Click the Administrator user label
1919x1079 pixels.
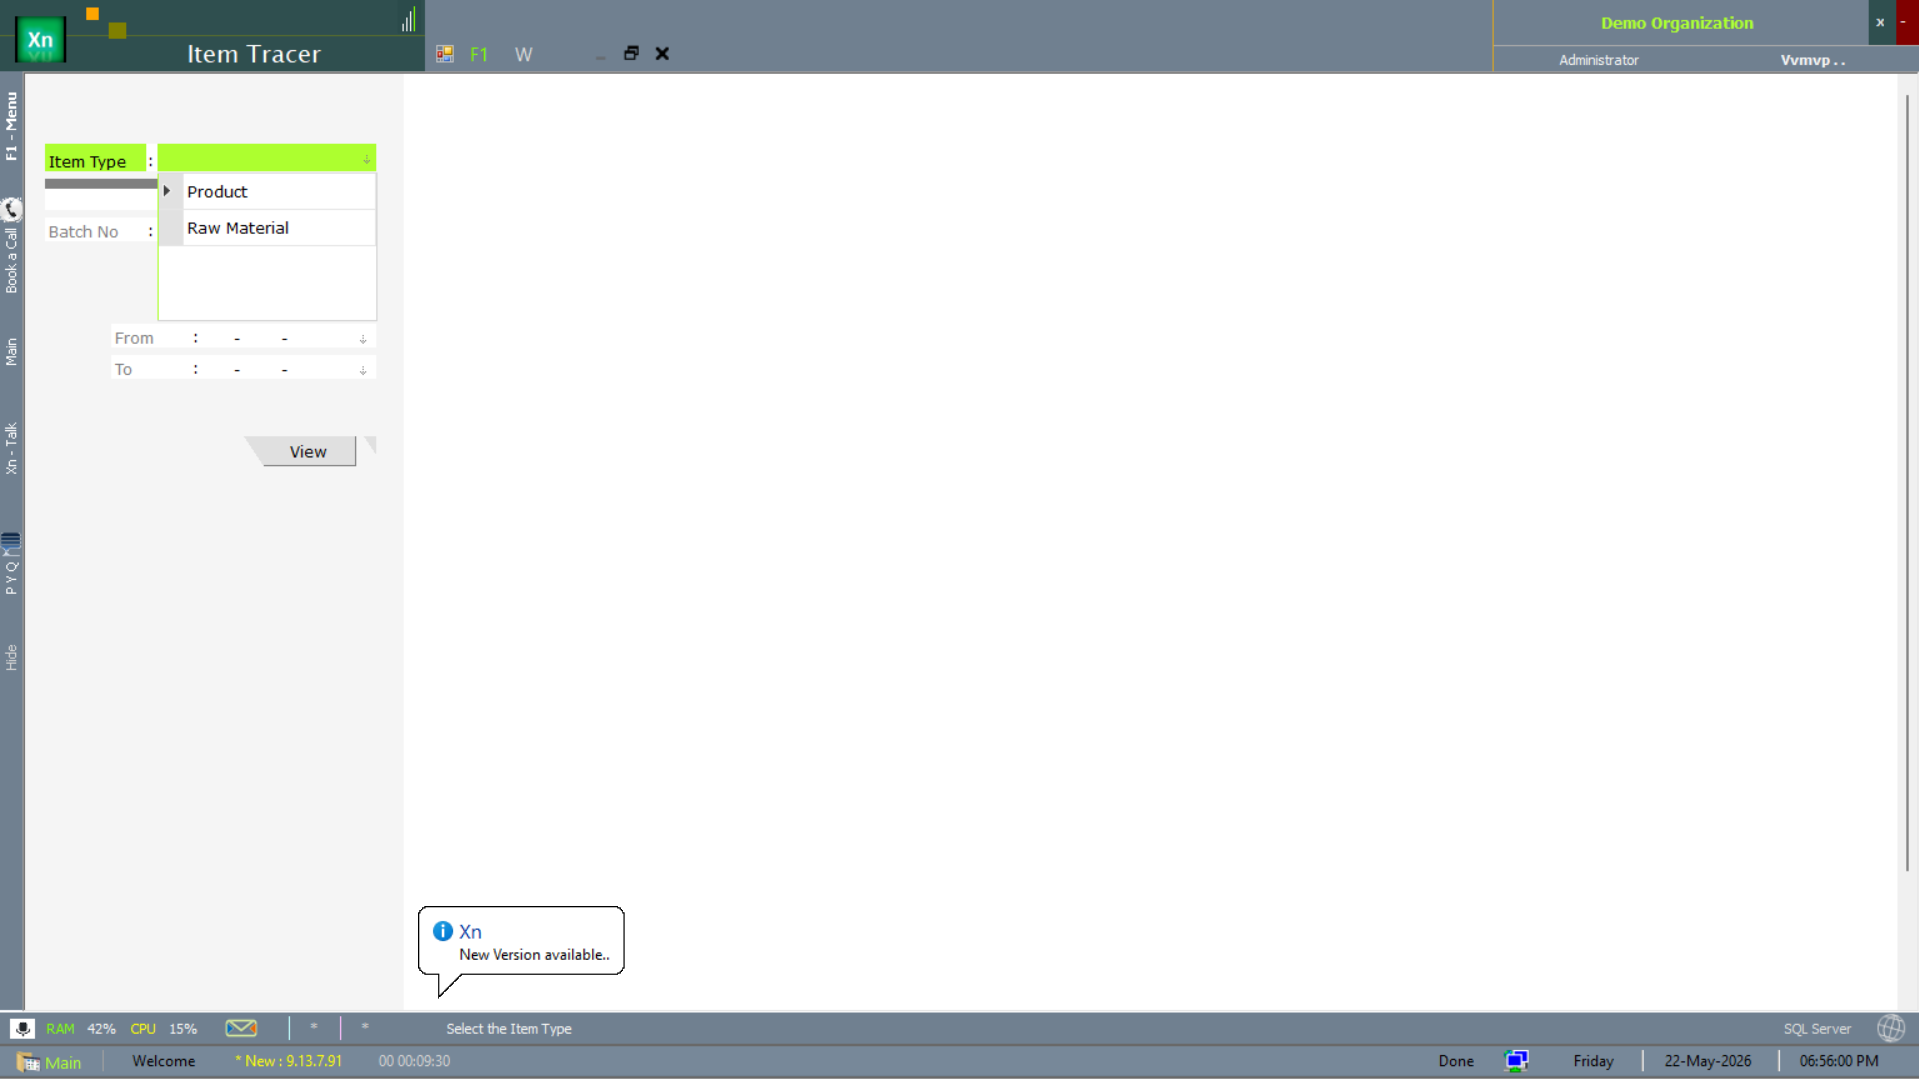1598,60
